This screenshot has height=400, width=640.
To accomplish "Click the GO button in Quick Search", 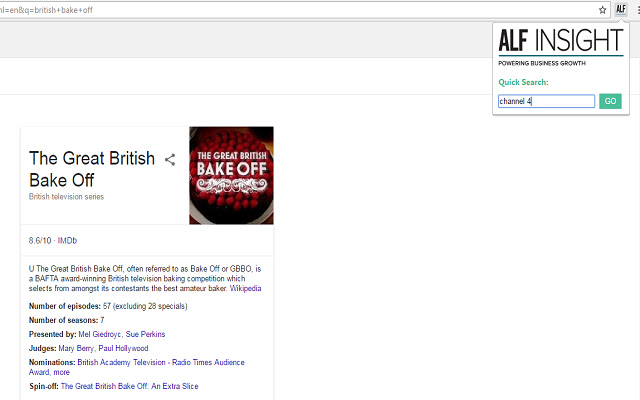I will coord(610,101).
